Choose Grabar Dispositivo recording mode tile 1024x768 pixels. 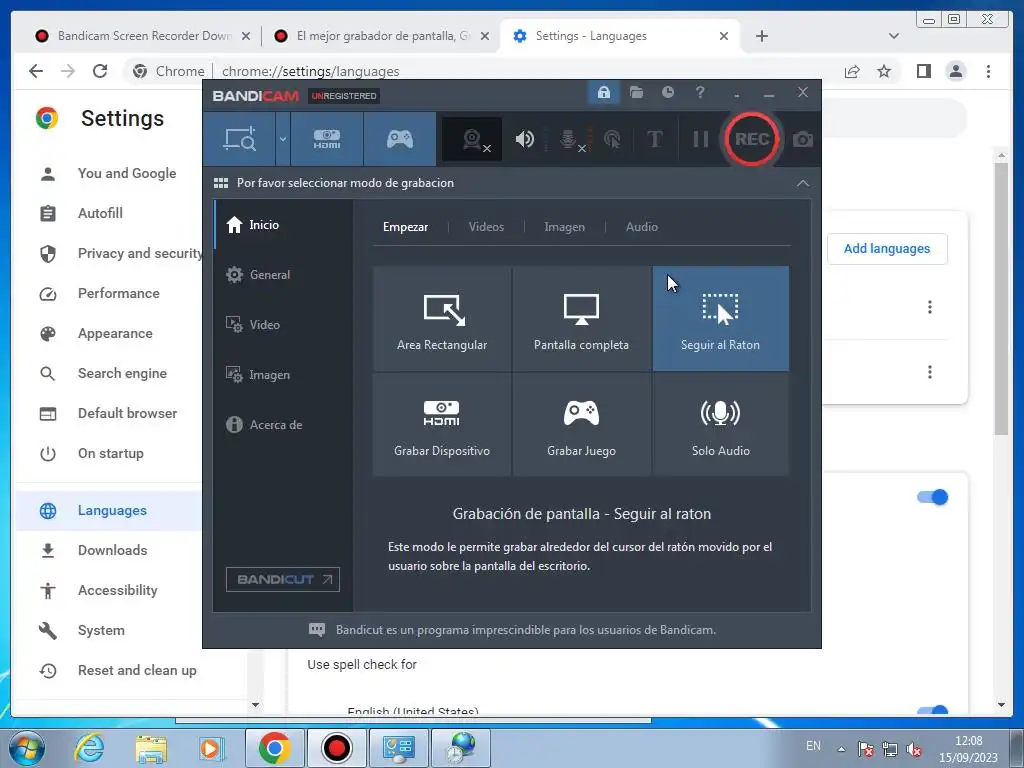tap(442, 424)
